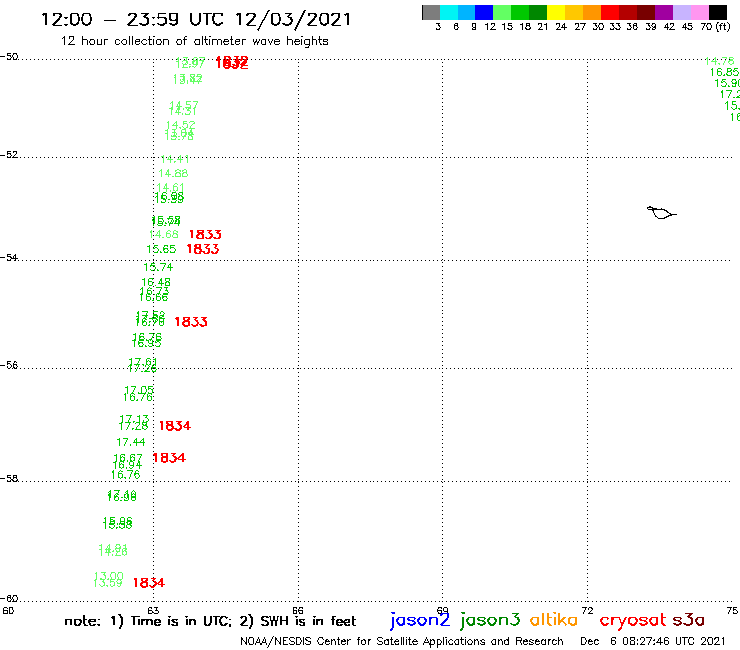Screen dimensions: 740x650
Task: Click the timestamp "Dec 6 08:27:46 UTC 2021"
Action: (x=653, y=641)
